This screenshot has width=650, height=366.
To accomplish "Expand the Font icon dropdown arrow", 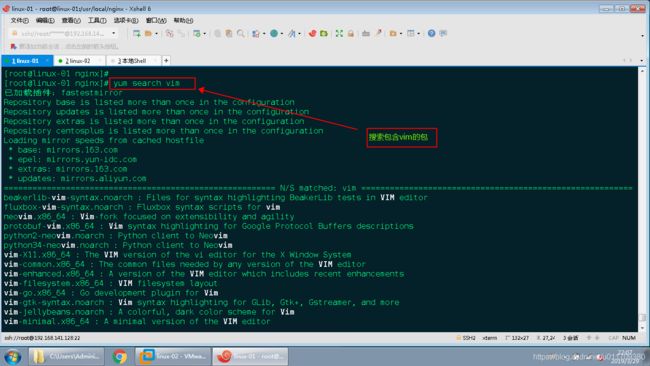I will tap(299, 34).
